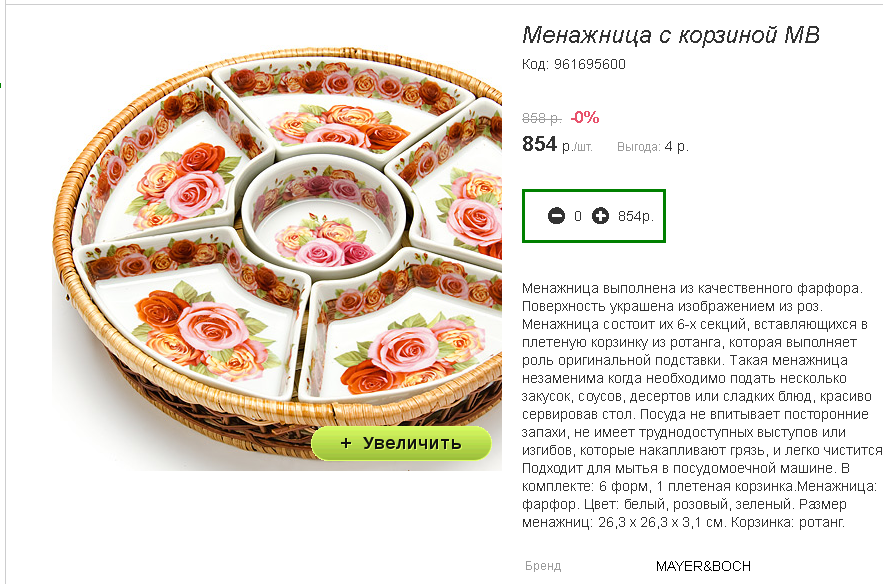The image size is (883, 584).
Task: Click the top rose-patterned dish section
Action: pos(344,107)
